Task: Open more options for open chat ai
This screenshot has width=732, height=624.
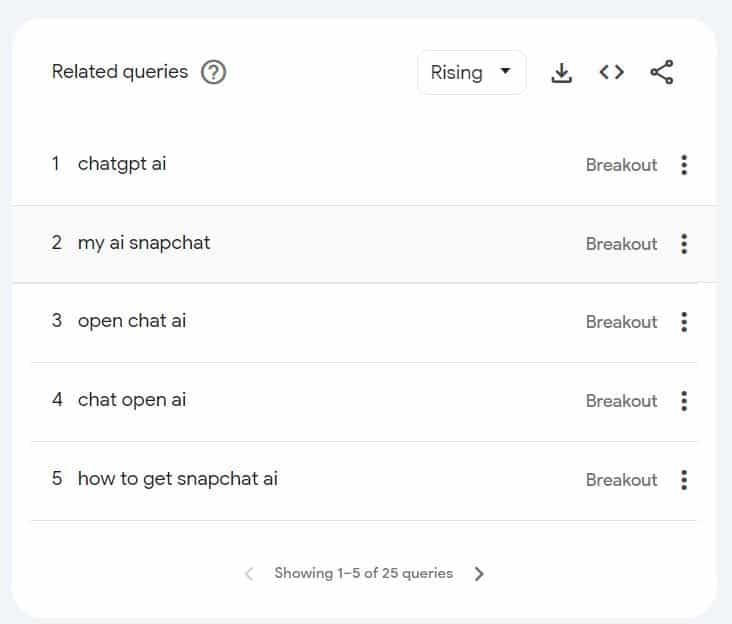Action: pyautogui.click(x=684, y=322)
